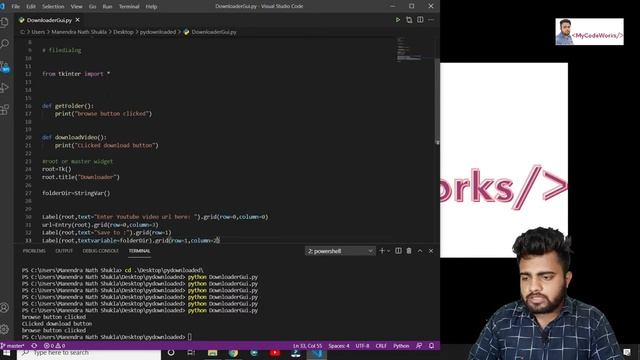Open the Edit menu
640x360 pixels.
pyautogui.click(x=31, y=7)
